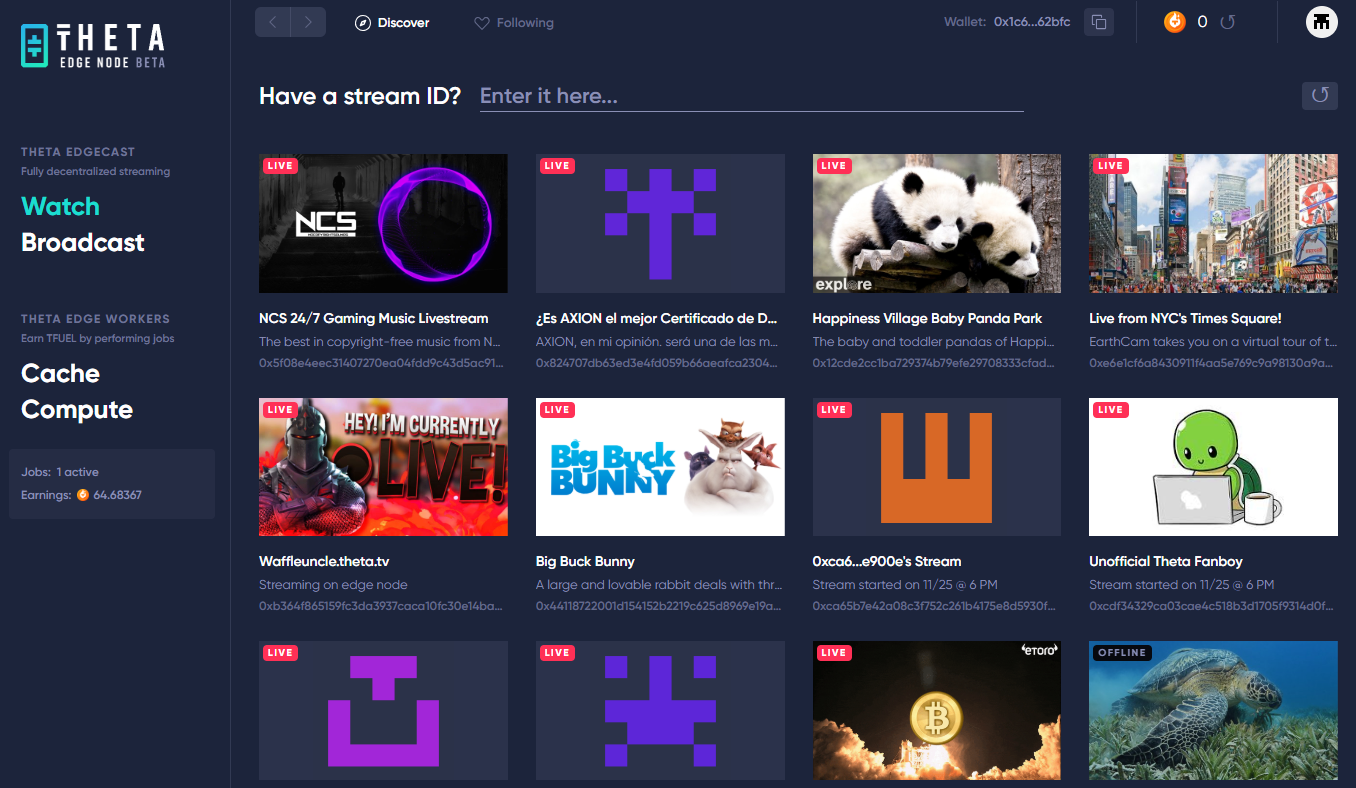1356x788 pixels.
Task: Refresh the stream list with the reload button
Action: (x=1320, y=95)
